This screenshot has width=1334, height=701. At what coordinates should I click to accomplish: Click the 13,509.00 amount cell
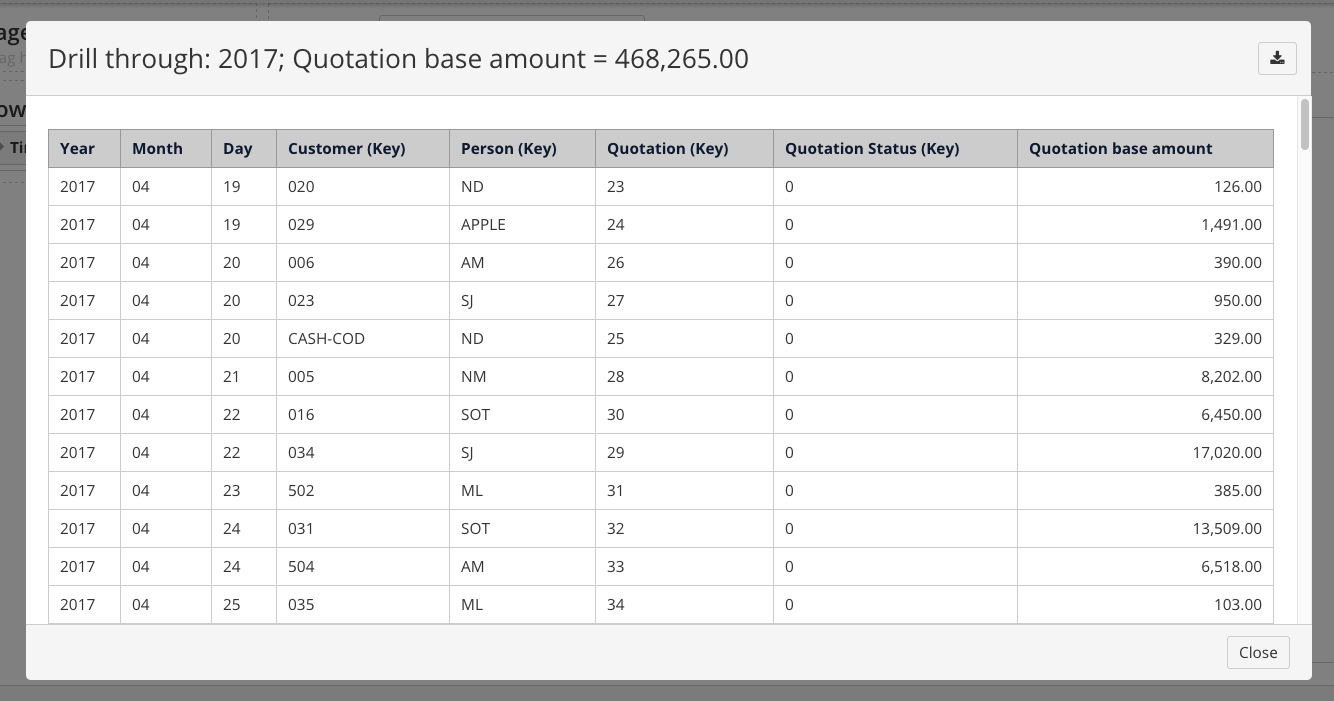(1226, 528)
